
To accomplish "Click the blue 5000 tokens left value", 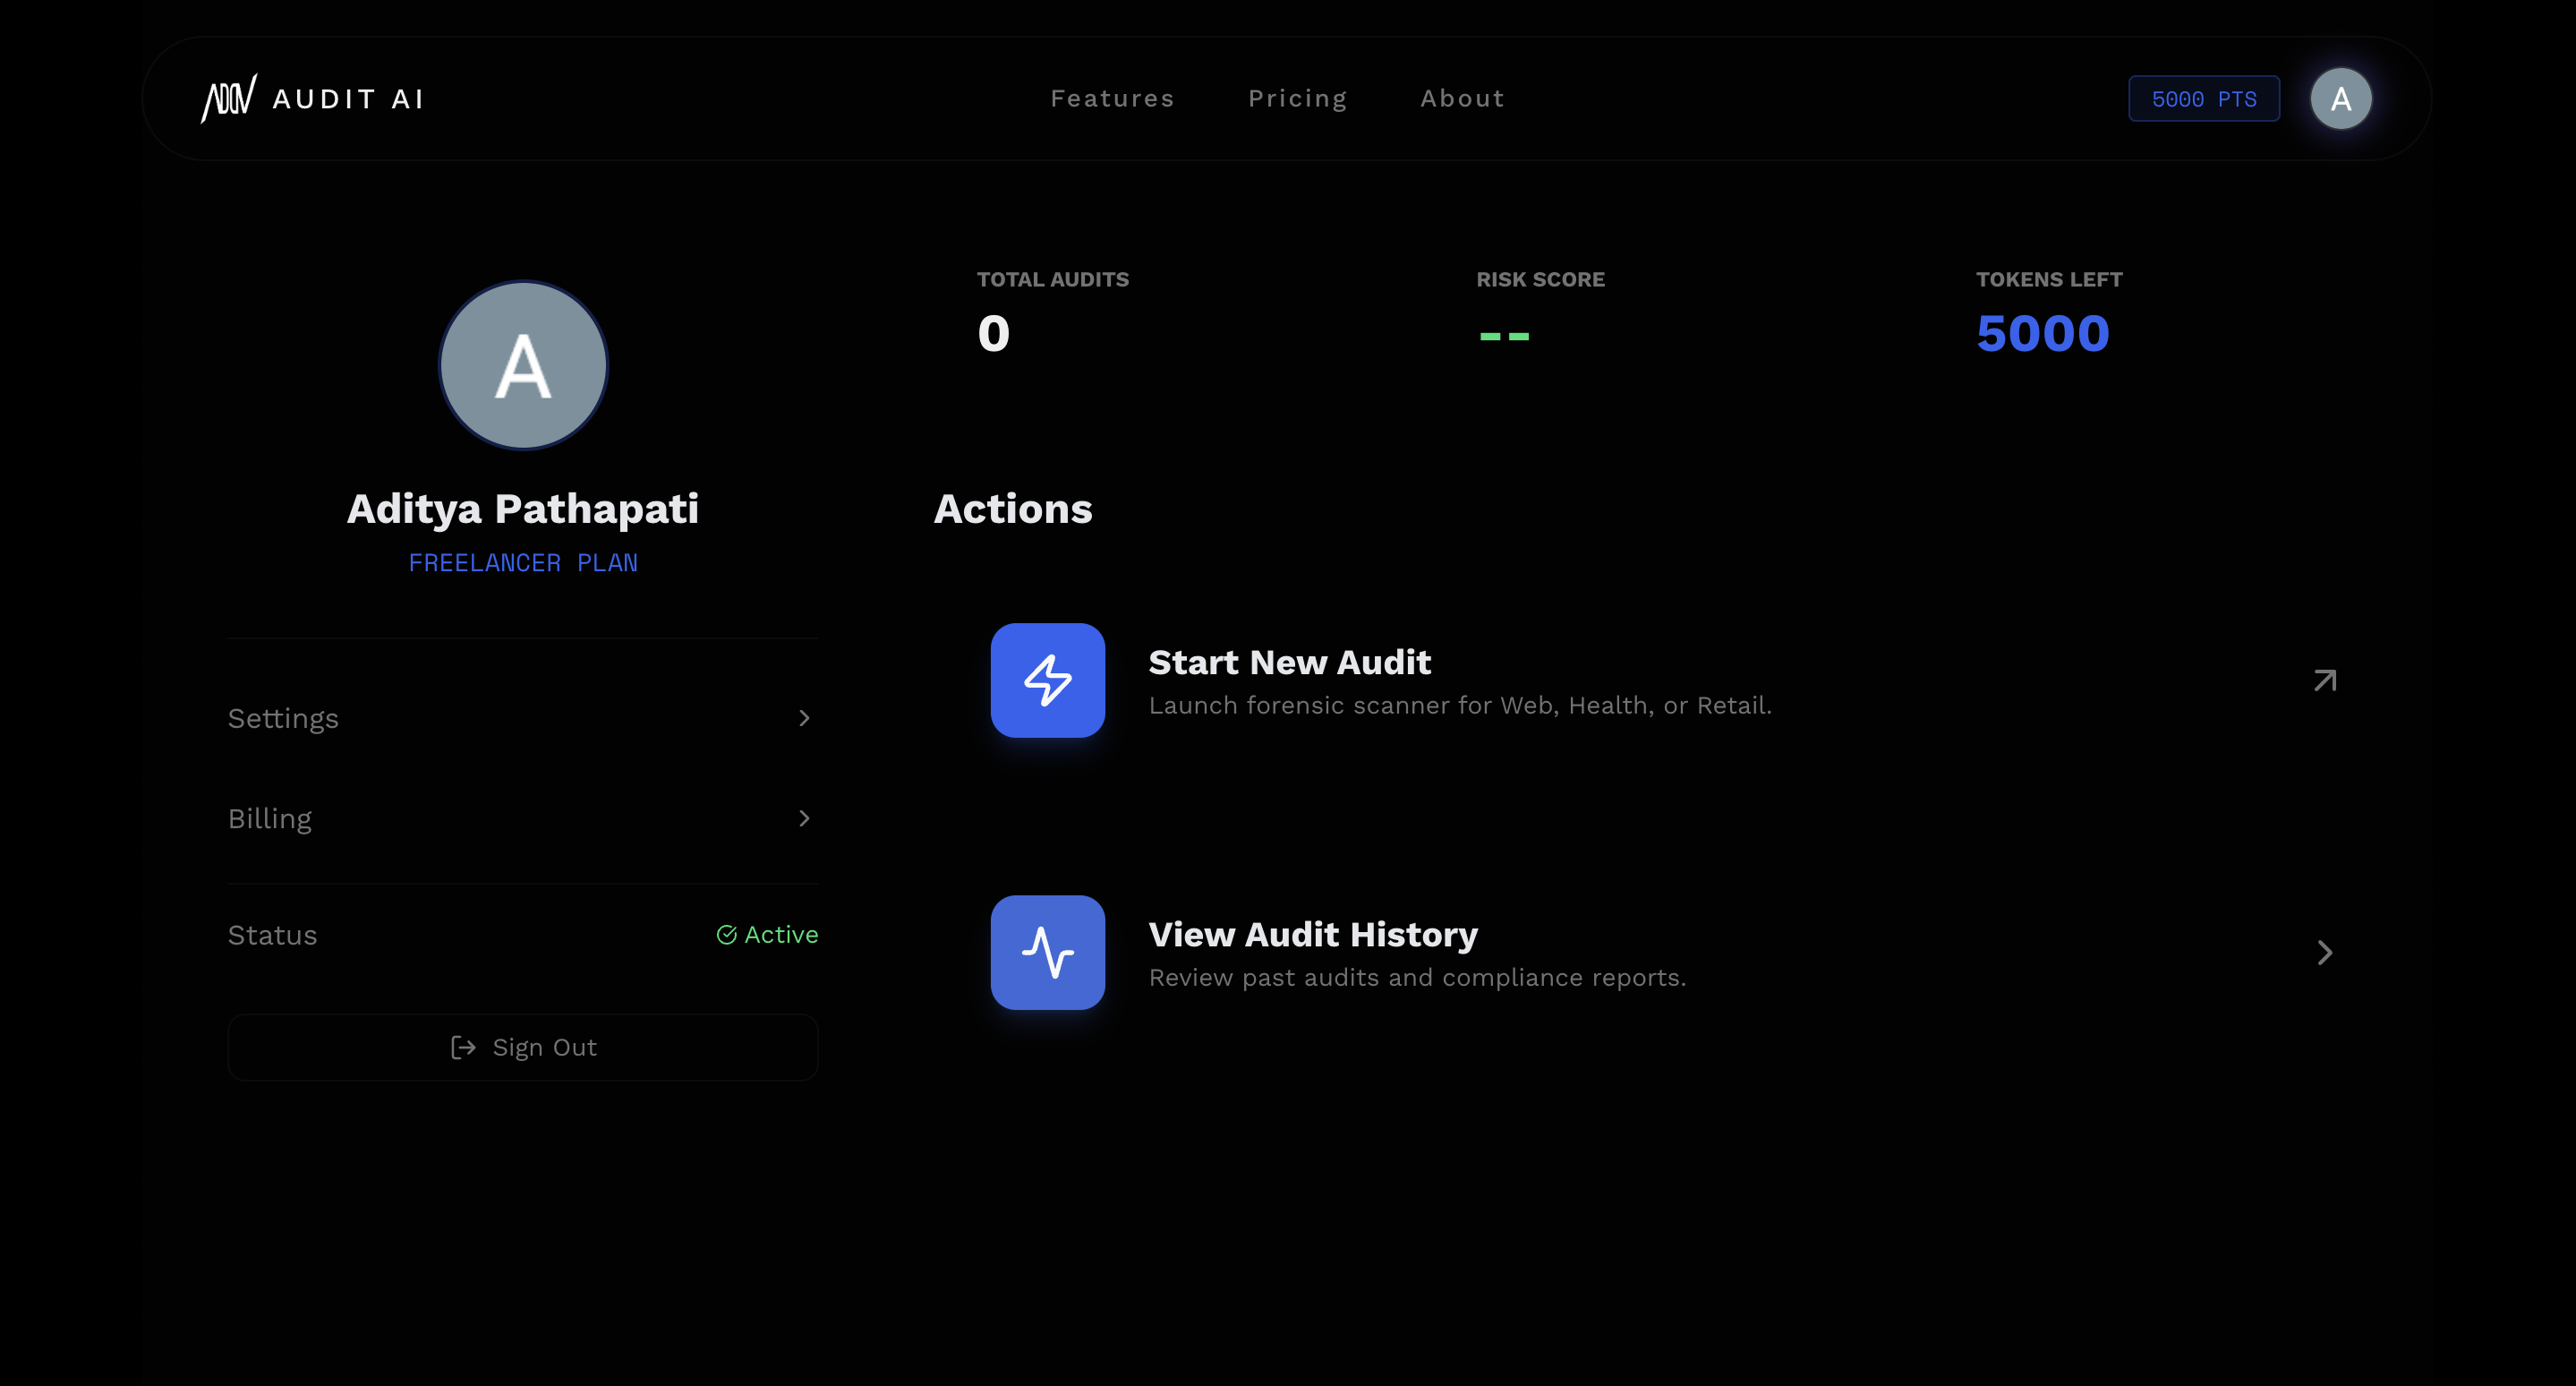I will pyautogui.click(x=2042, y=333).
